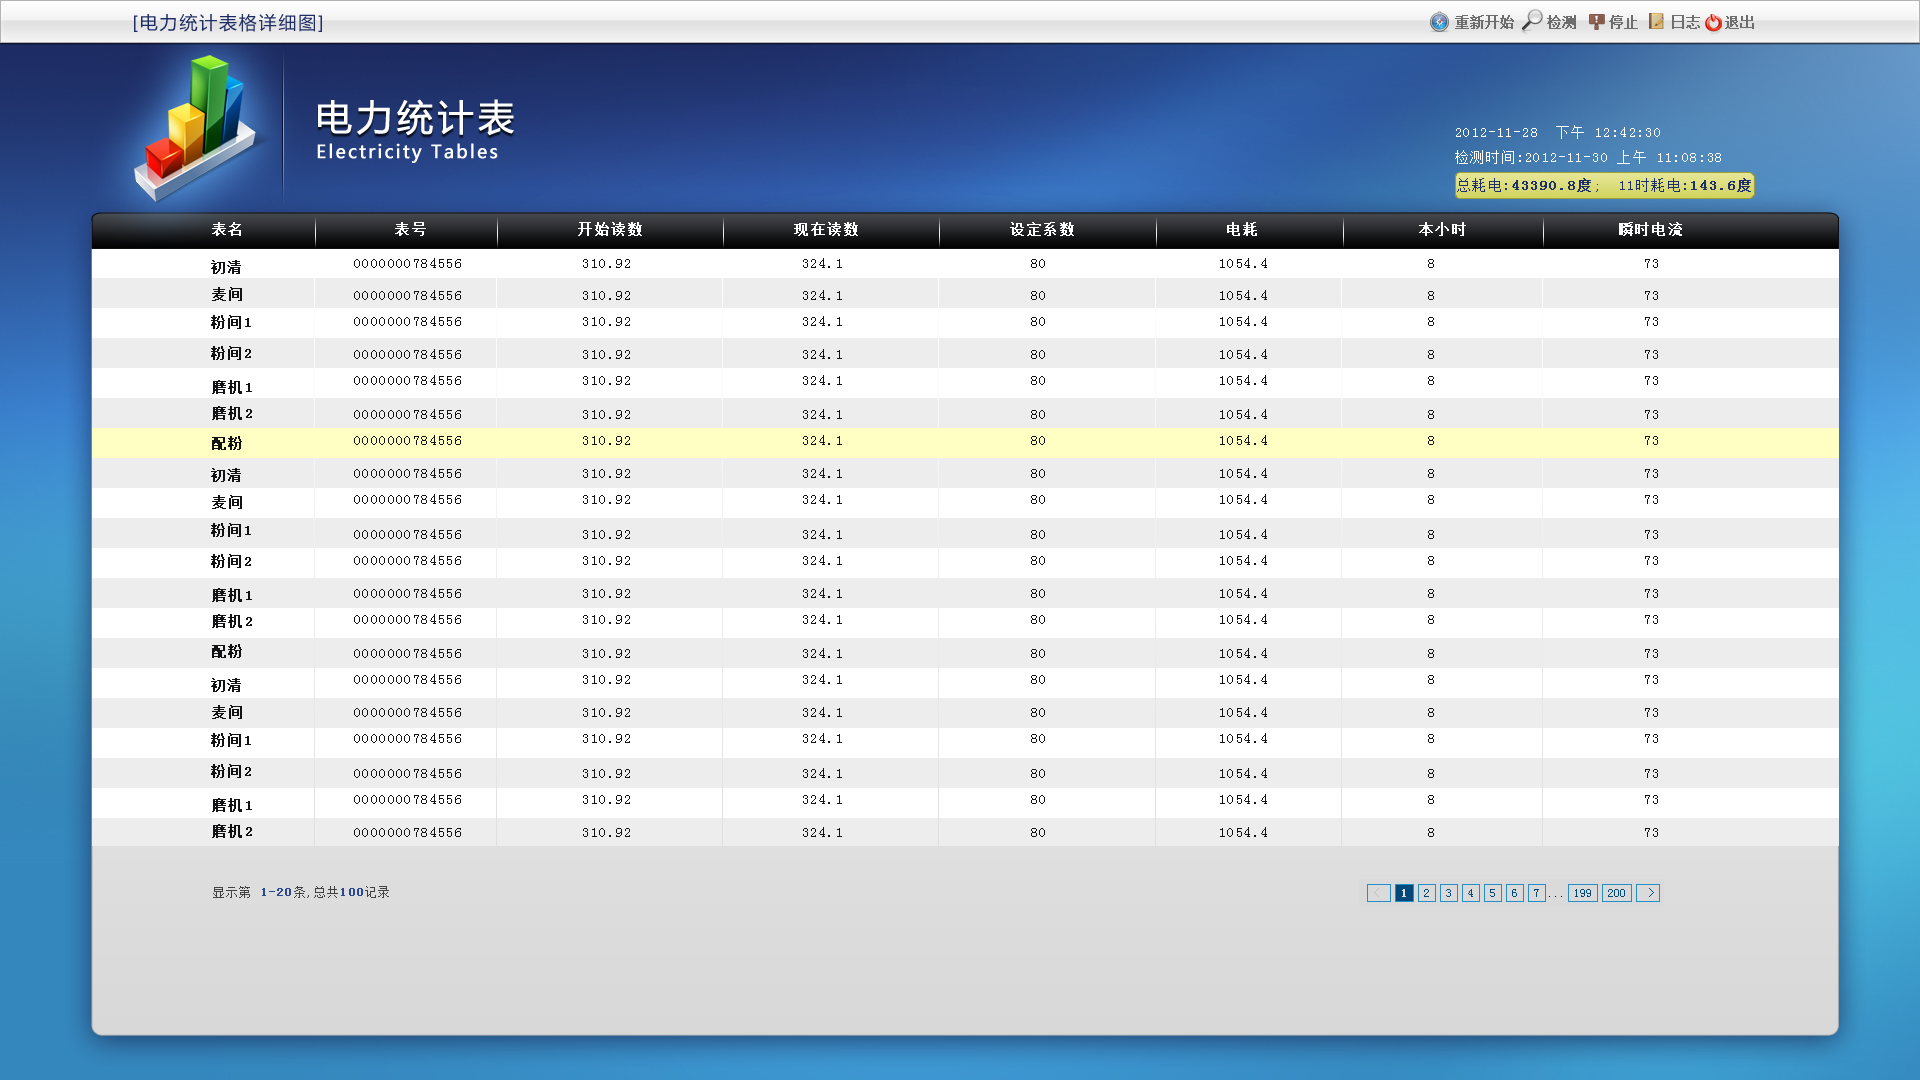Click the 电力统计表格详细图 title
Image resolution: width=1920 pixels, height=1080 pixels.
click(228, 23)
